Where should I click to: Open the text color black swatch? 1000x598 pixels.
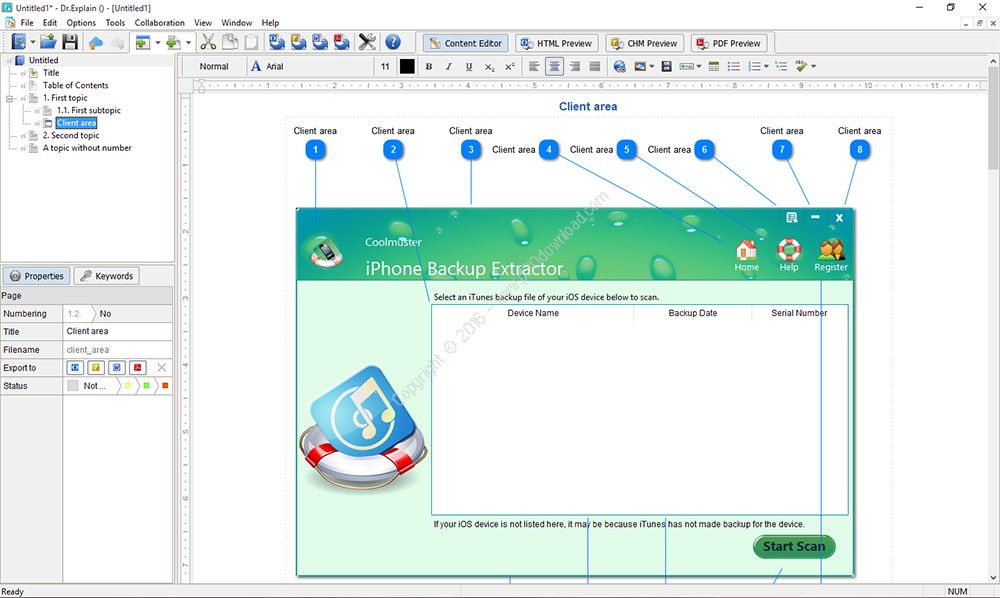pos(407,66)
